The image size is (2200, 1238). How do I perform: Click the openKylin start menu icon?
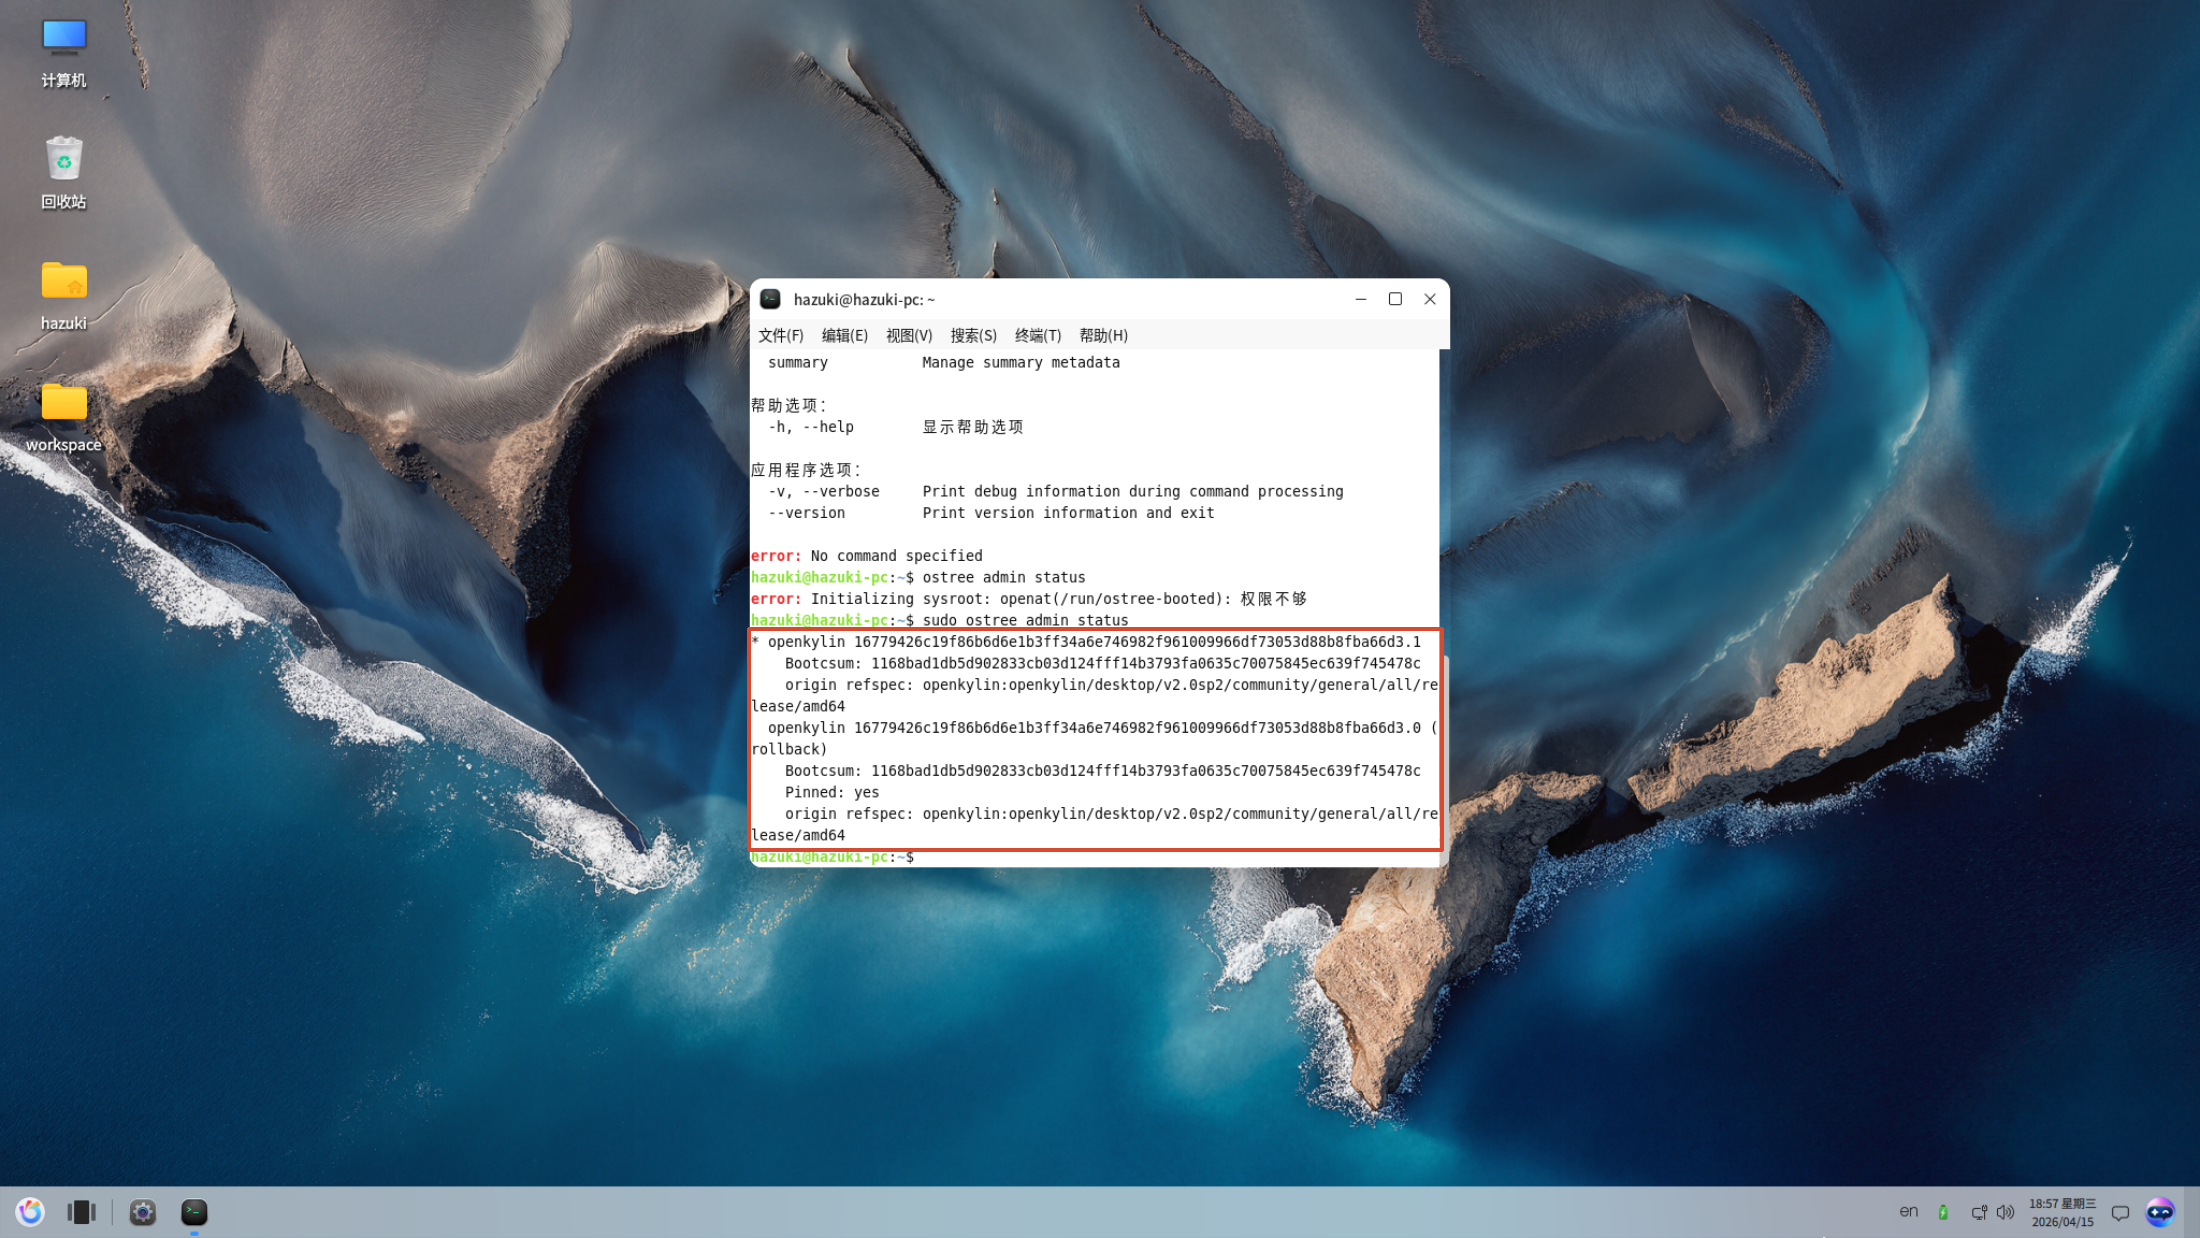30,1212
